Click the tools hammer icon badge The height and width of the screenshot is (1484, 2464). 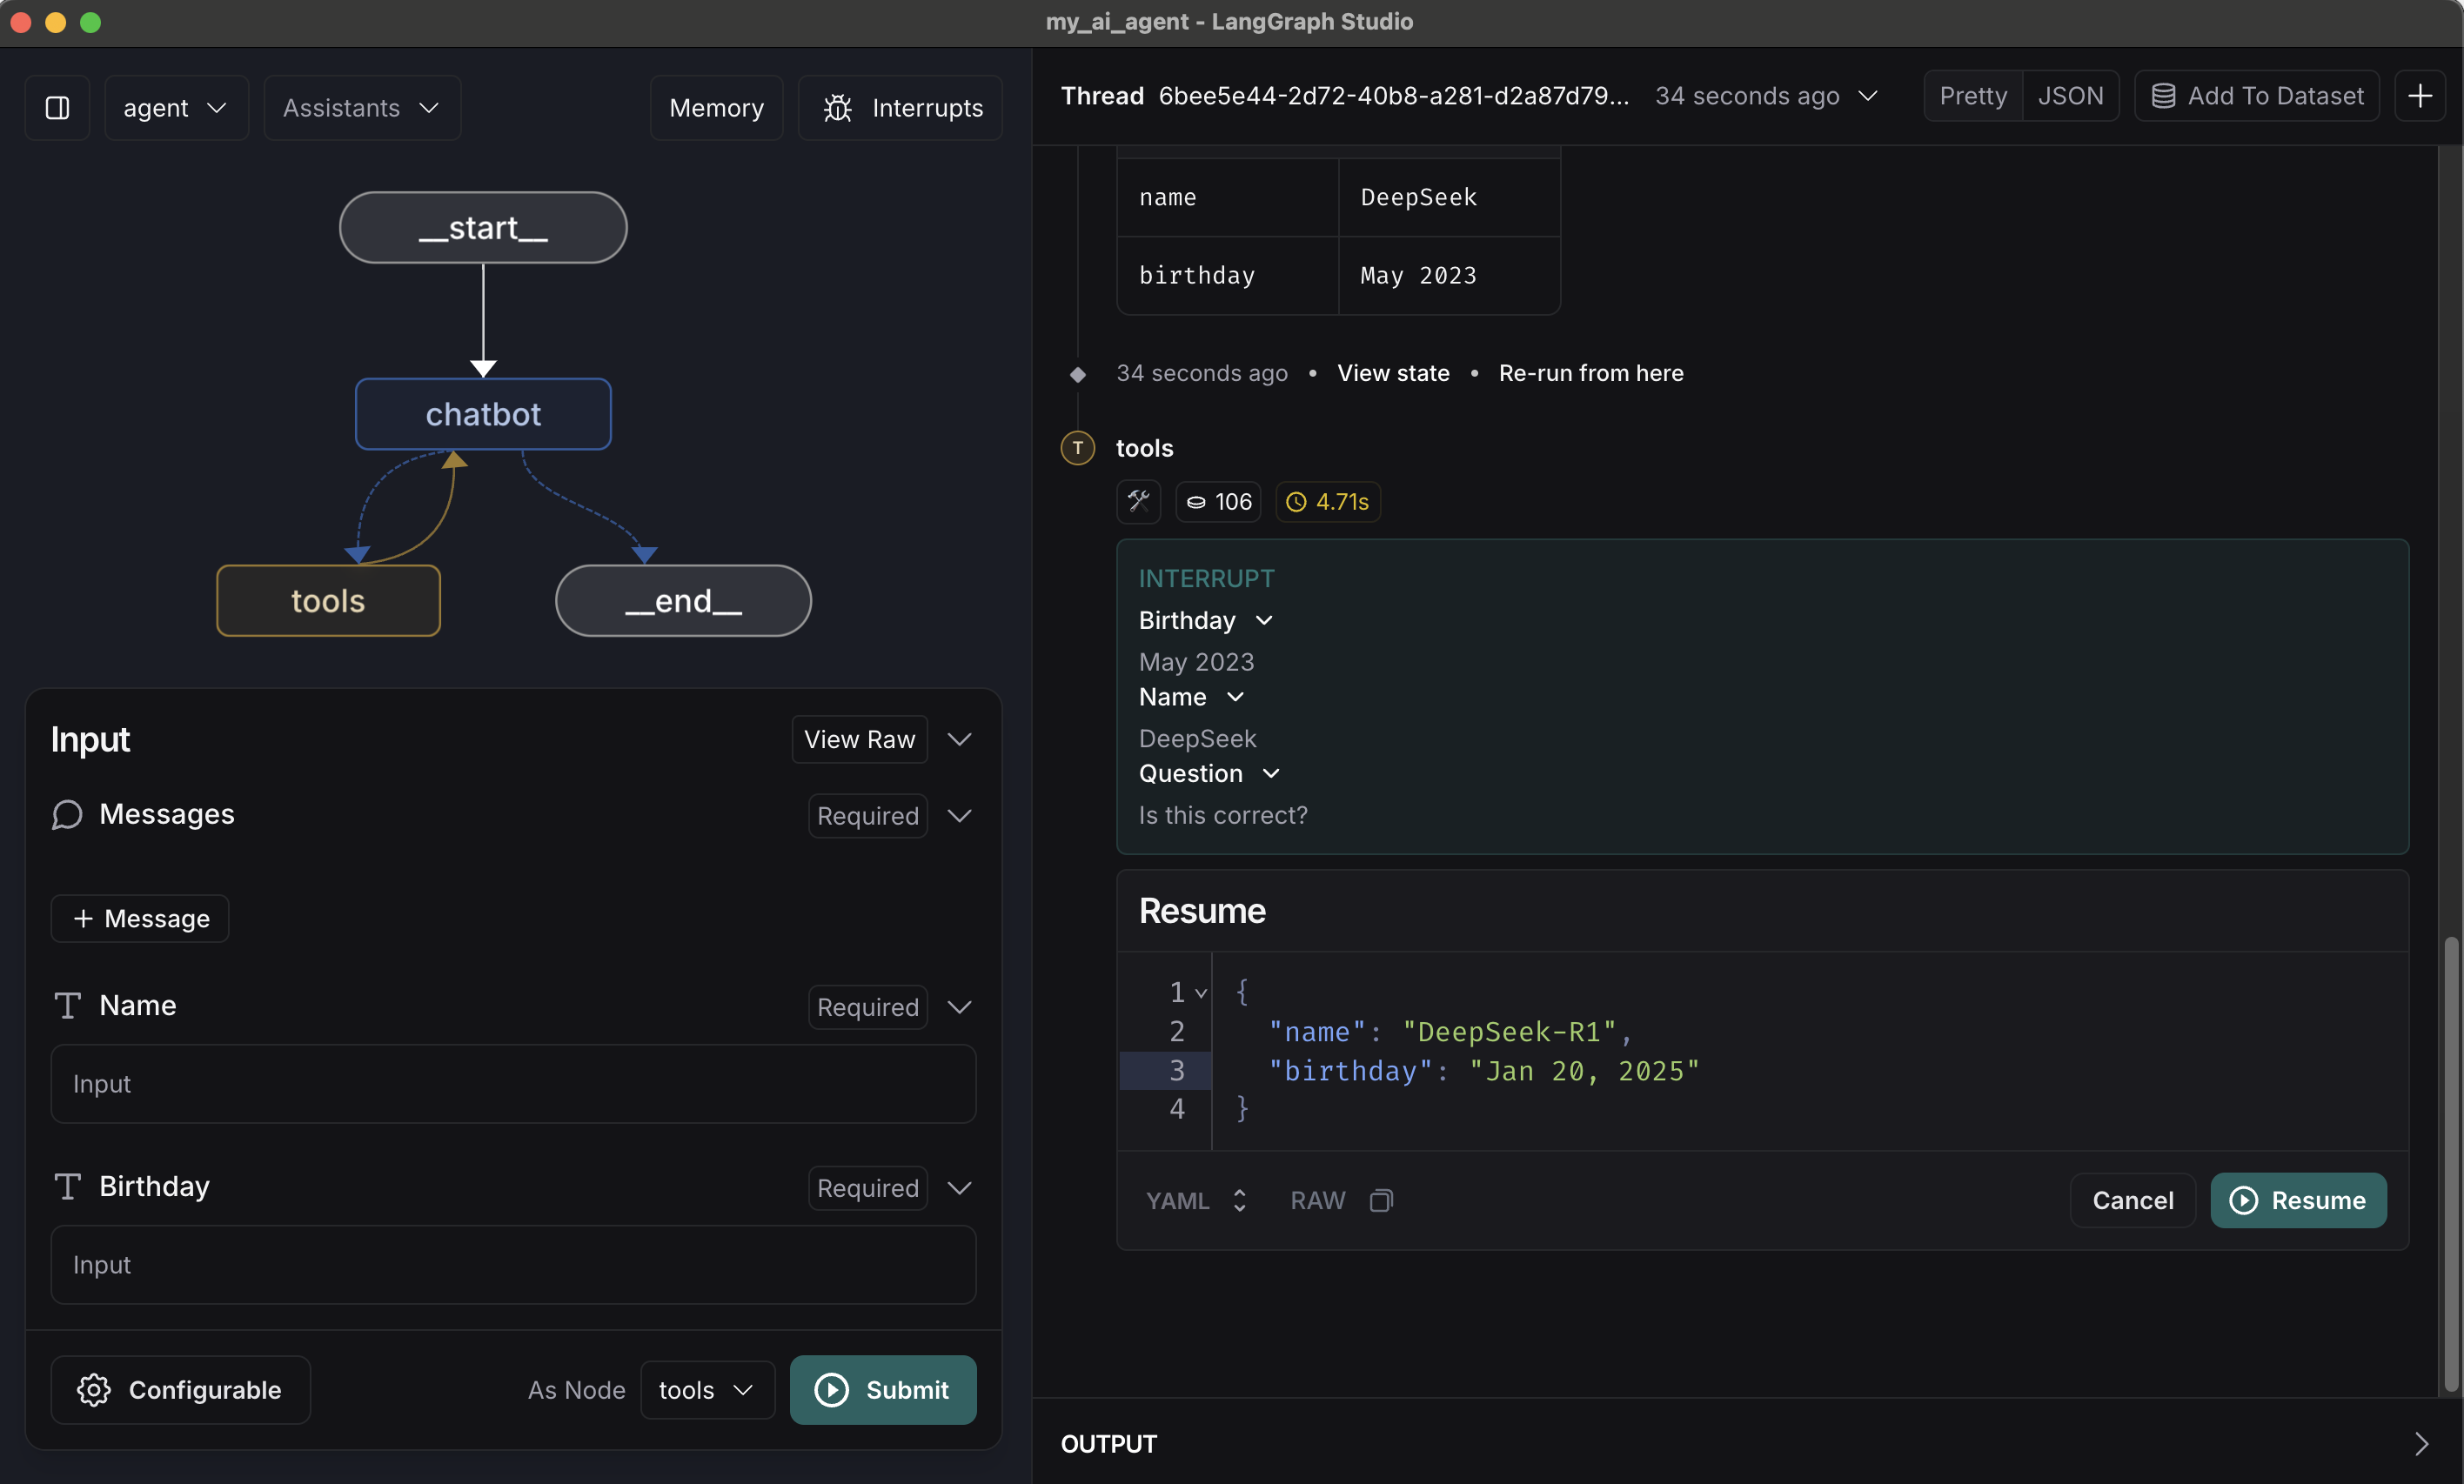point(1138,501)
